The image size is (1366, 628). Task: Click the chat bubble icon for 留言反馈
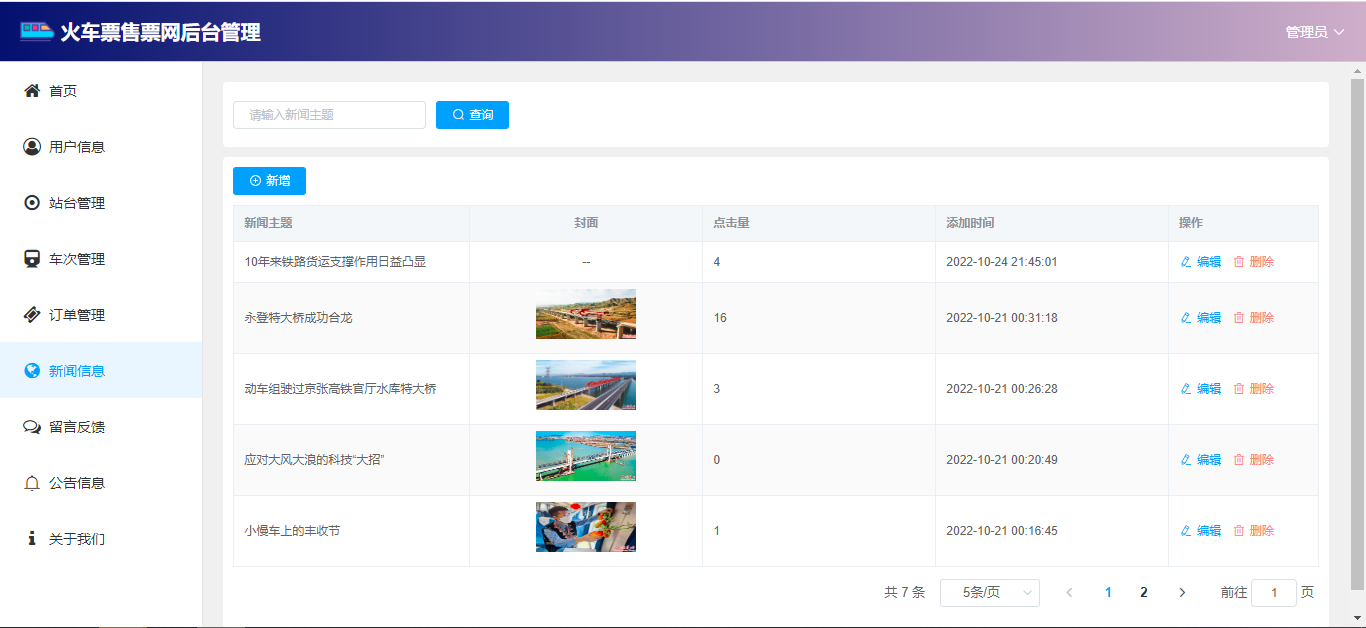click(x=32, y=427)
